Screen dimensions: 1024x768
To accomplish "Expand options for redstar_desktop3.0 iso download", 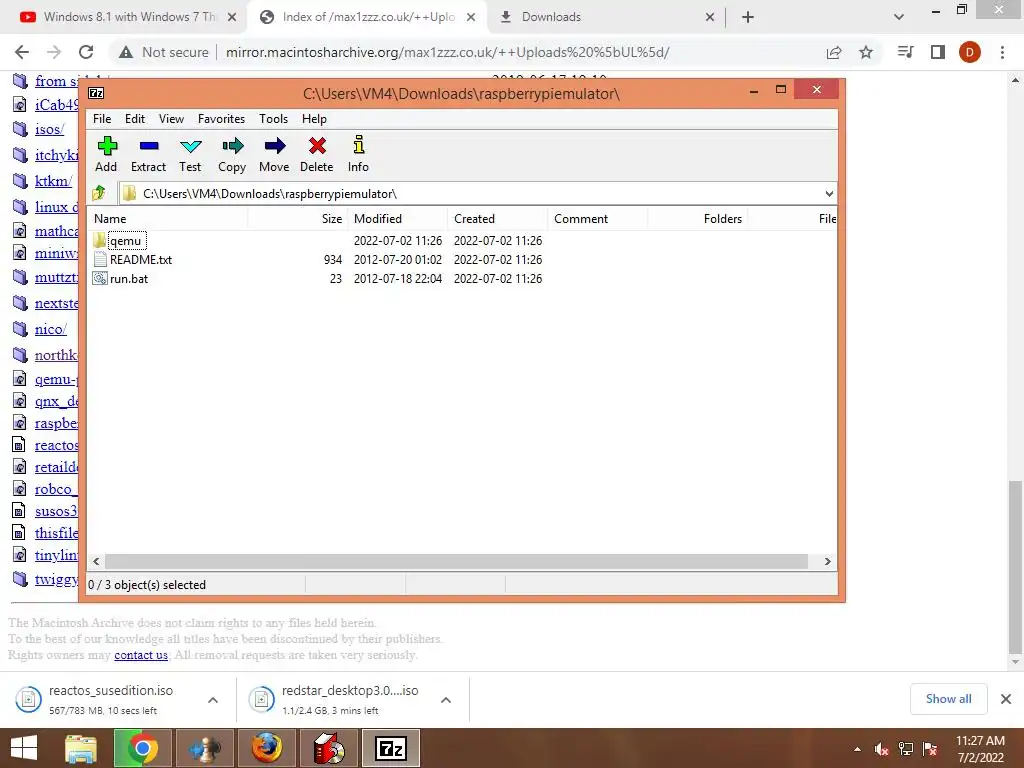I will 446,700.
